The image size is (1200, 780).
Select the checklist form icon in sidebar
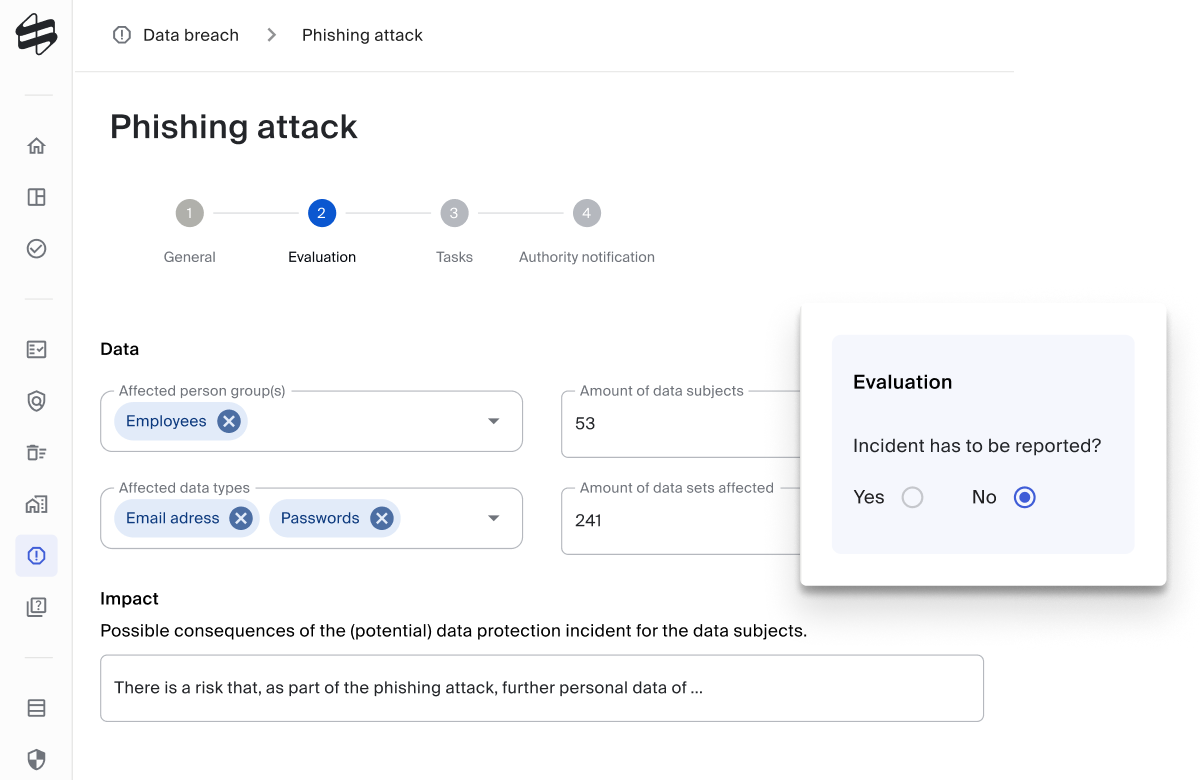(36, 350)
